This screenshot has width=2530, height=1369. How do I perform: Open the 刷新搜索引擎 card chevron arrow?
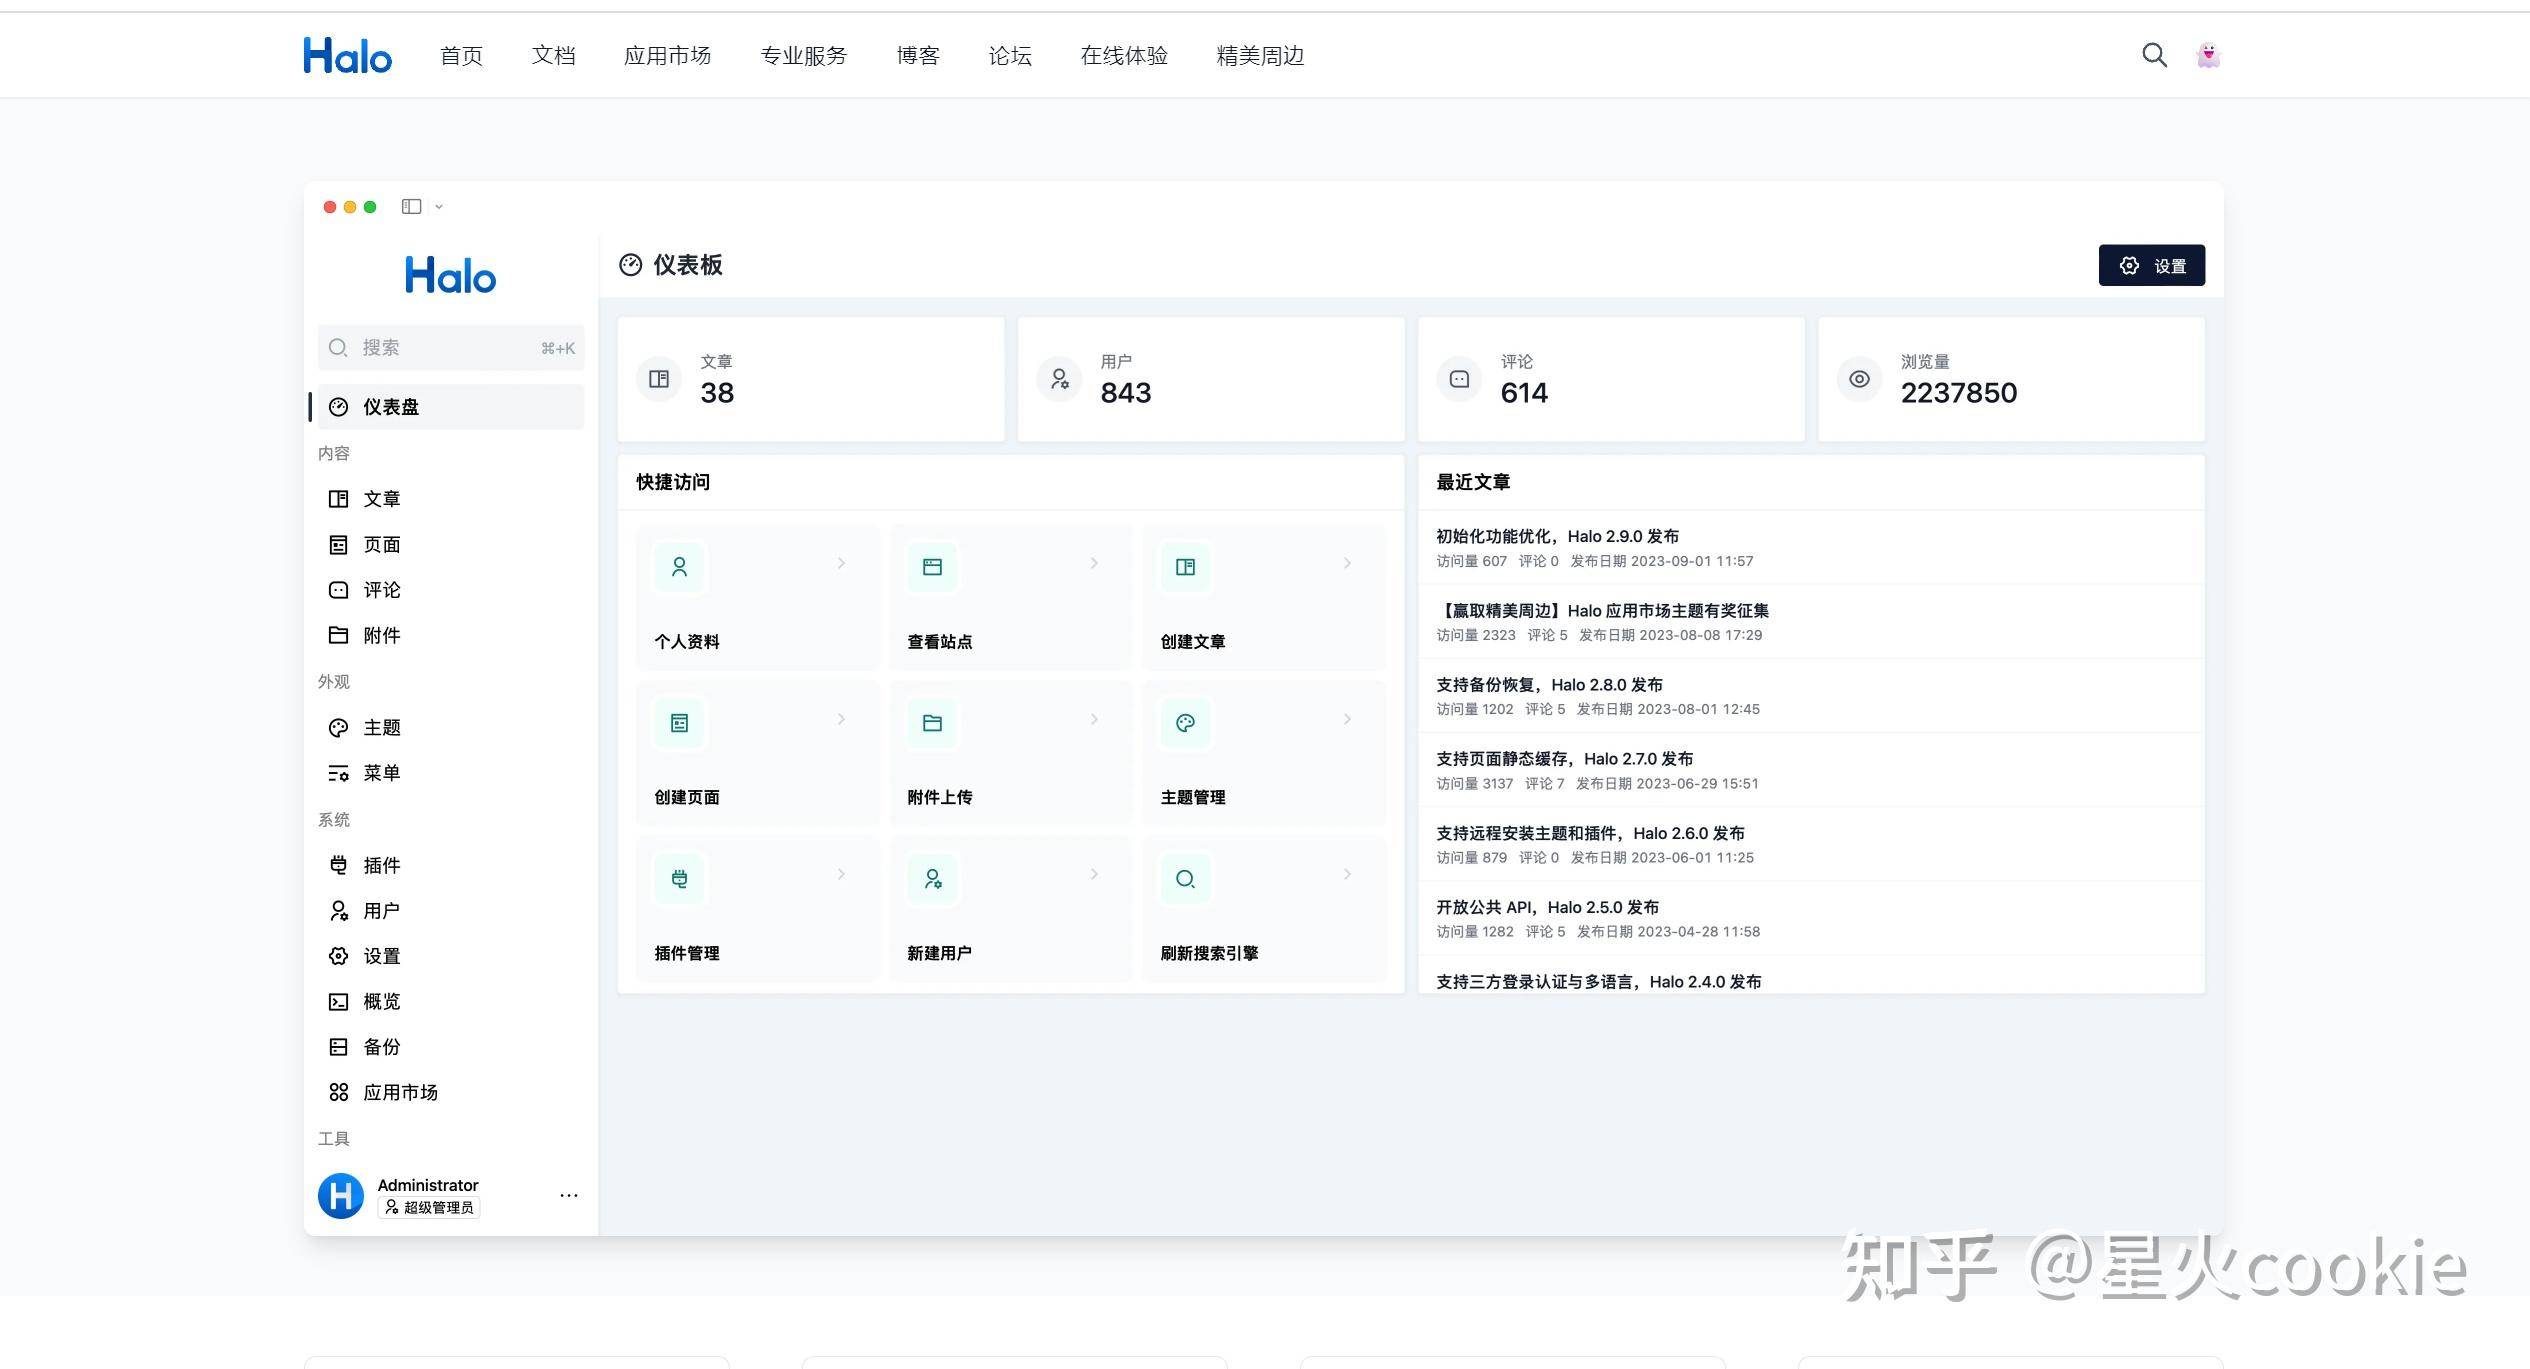click(1347, 874)
